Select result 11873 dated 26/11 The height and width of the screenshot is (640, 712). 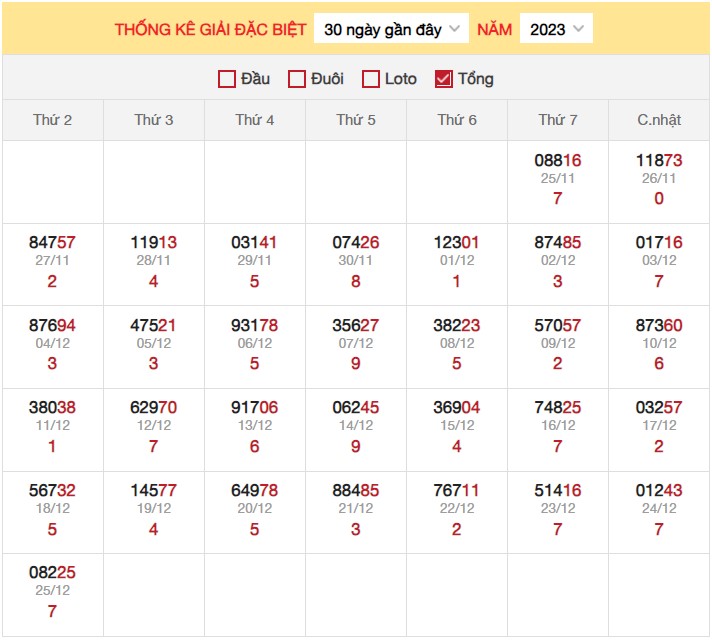point(659,160)
